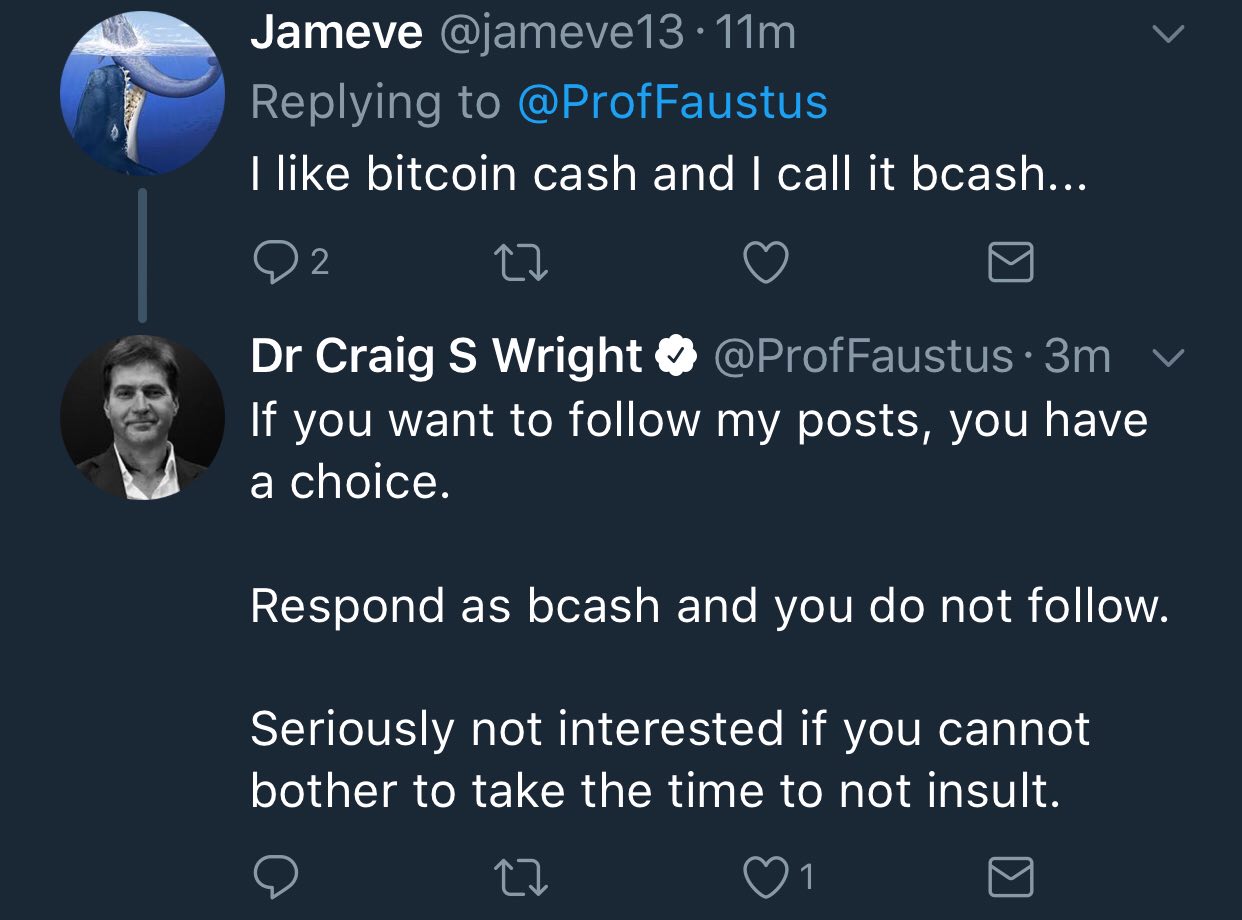Follow the @ProfFaustus mention link
Image resolution: width=1242 pixels, height=920 pixels.
pos(673,102)
